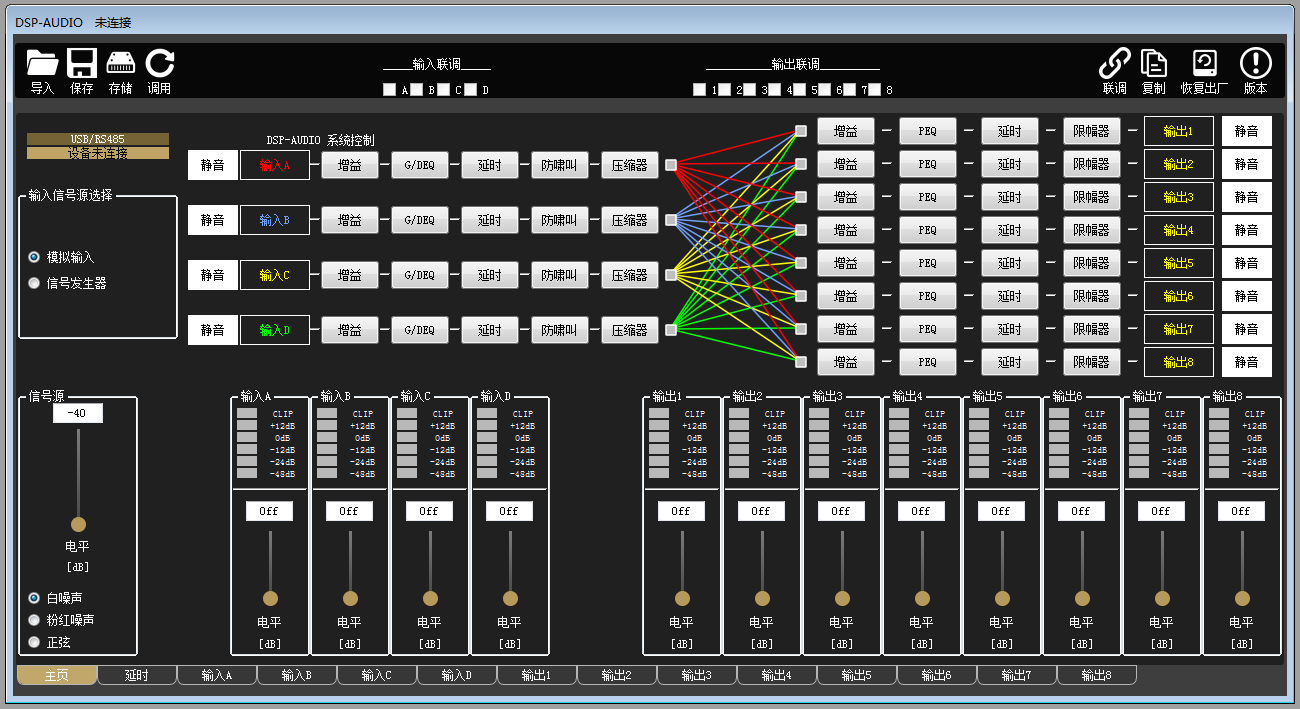Open the 输出1 tab at bottom
The height and width of the screenshot is (709, 1300).
(537, 675)
